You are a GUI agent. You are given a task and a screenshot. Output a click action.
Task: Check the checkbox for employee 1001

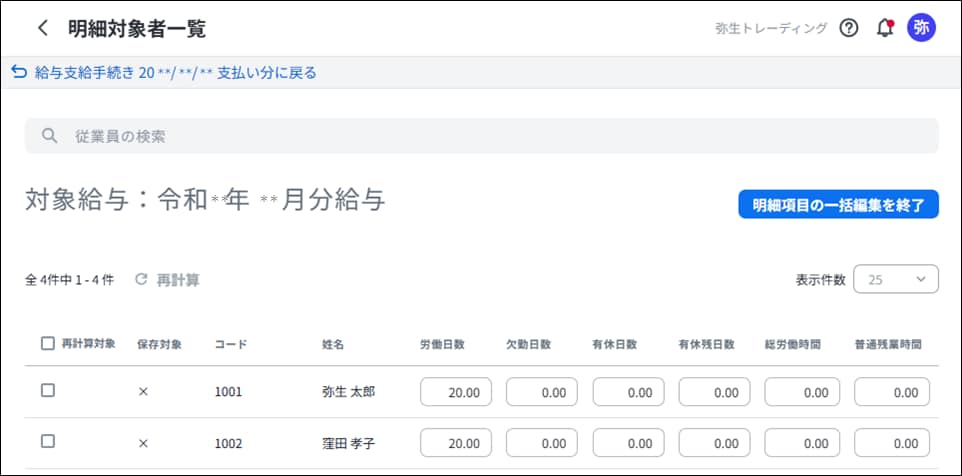tap(48, 391)
